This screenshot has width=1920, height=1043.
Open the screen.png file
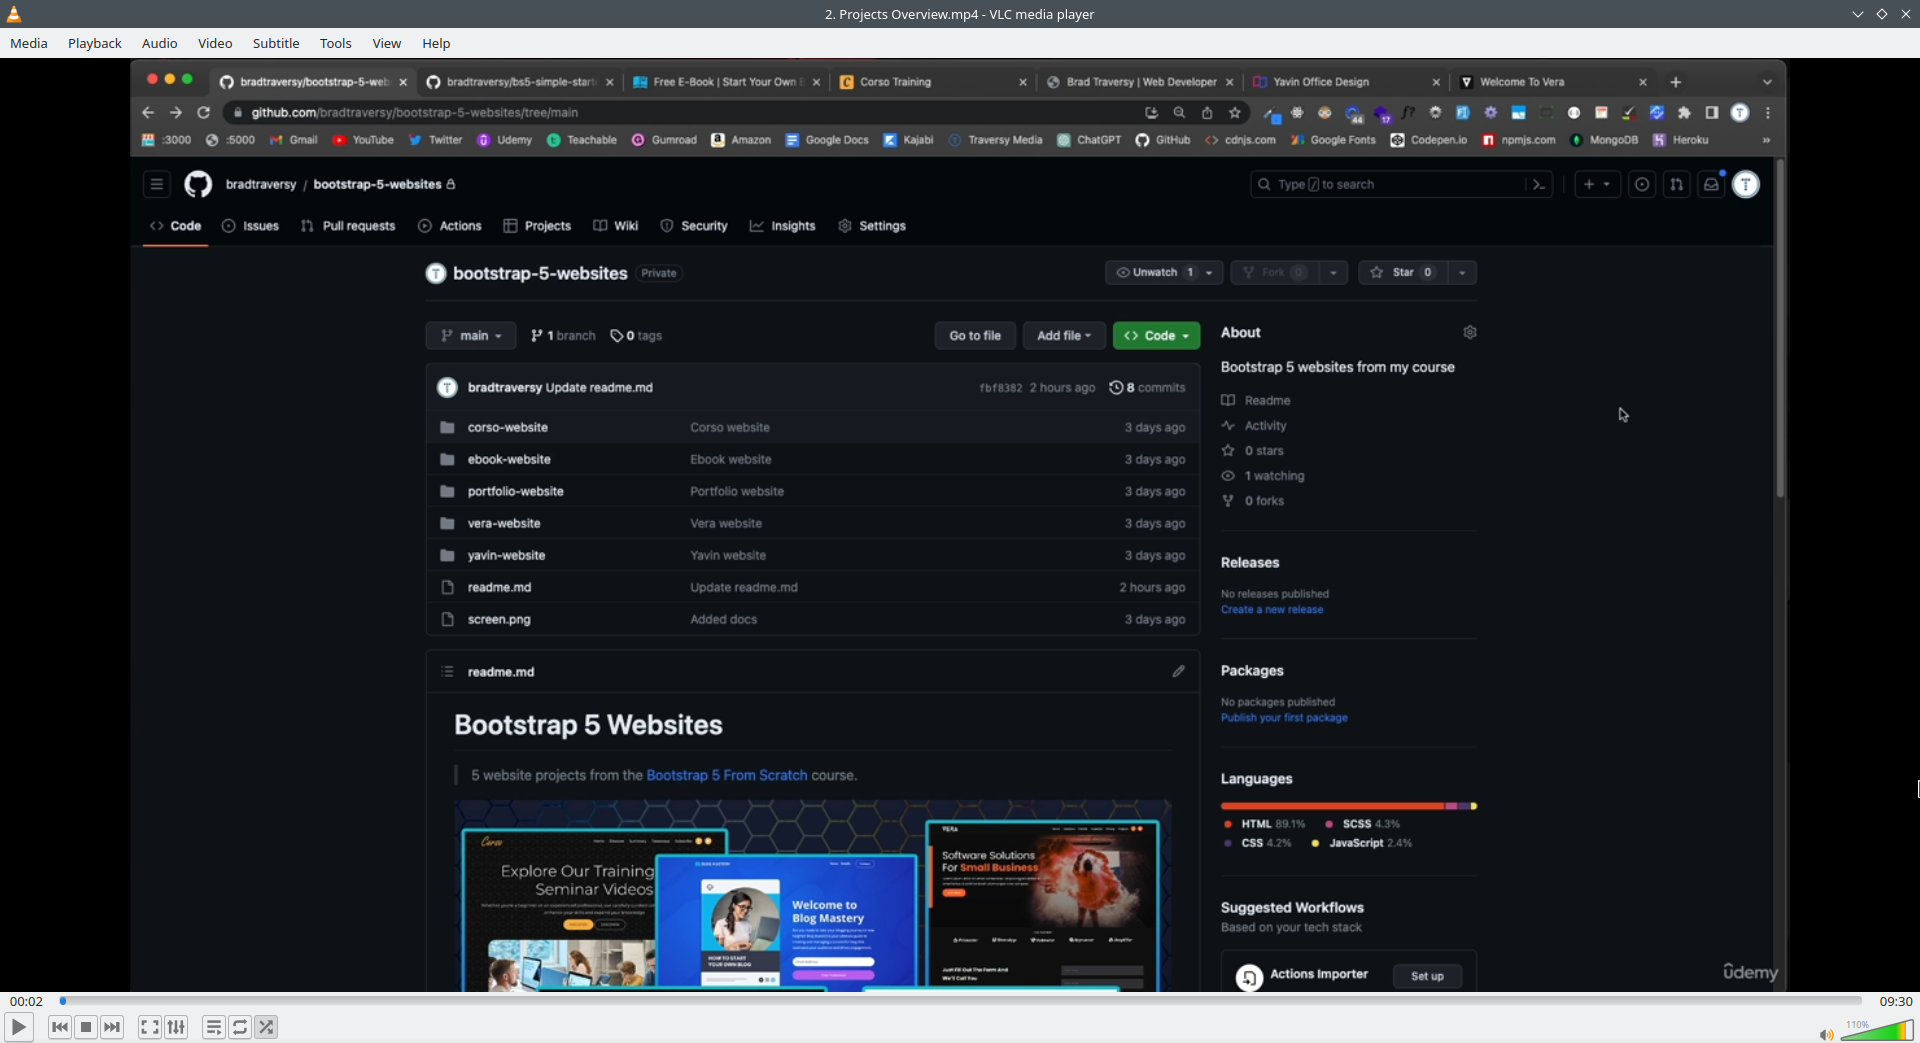(x=499, y=619)
